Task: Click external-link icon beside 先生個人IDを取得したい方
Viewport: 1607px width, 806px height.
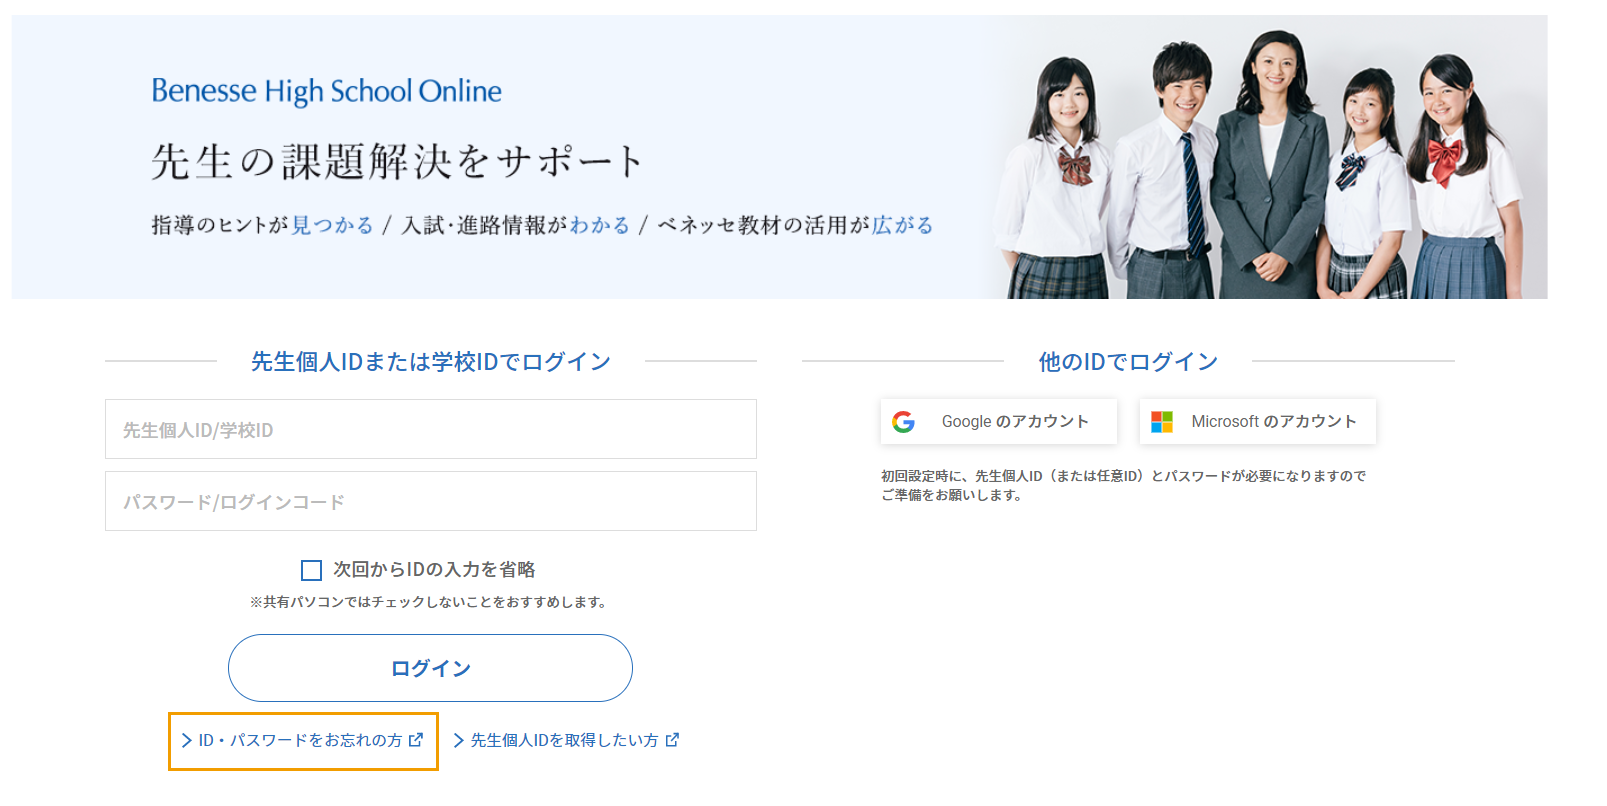Action: pos(672,740)
